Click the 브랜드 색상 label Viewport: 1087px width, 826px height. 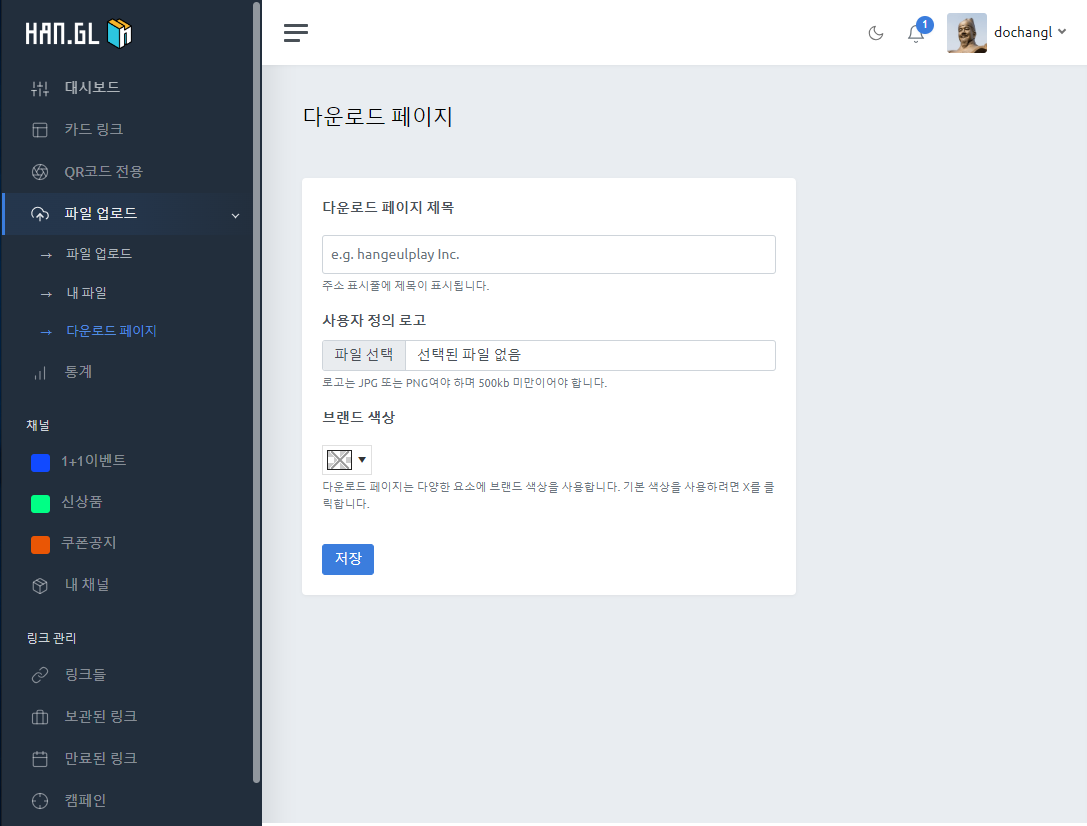tap(358, 417)
